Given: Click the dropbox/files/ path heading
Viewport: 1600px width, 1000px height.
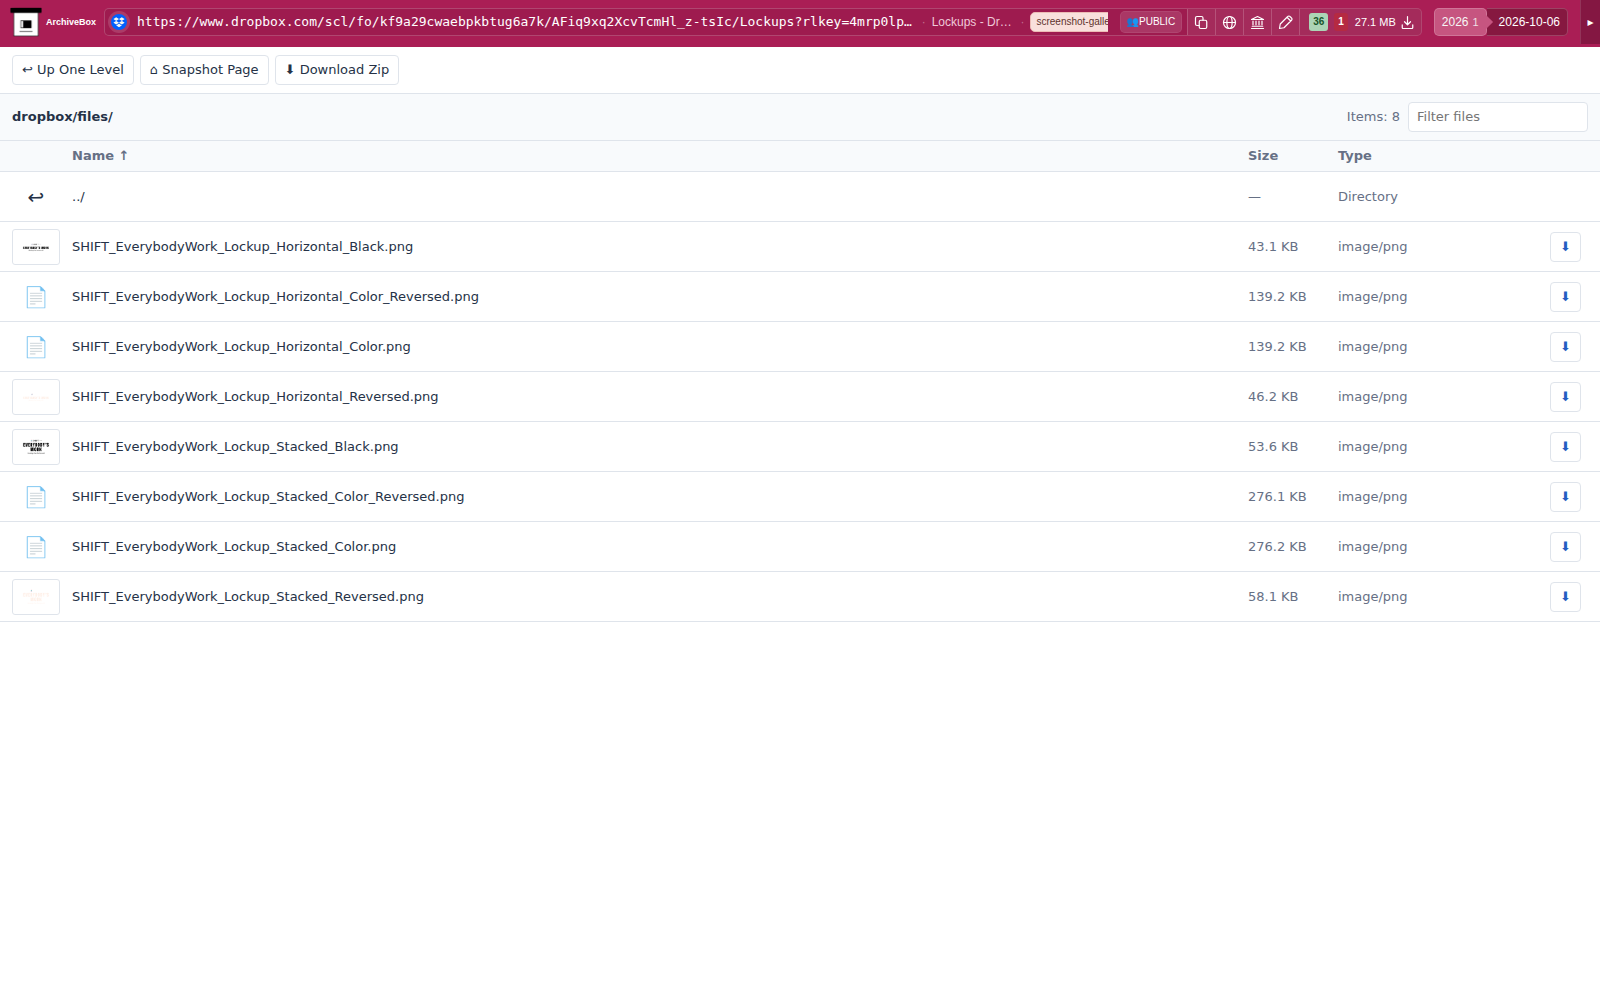Looking at the screenshot, I should pos(62,117).
